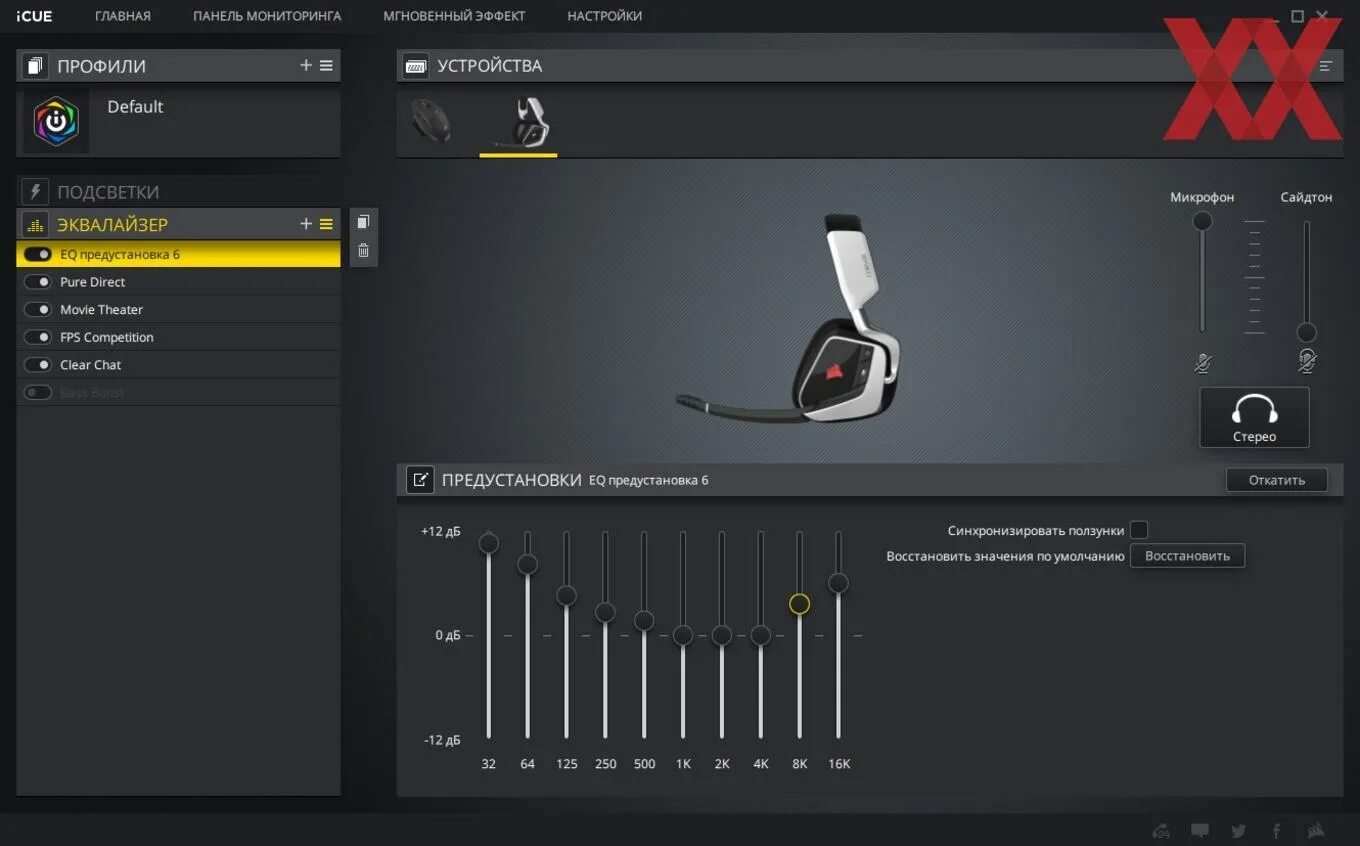Viewport: 1360px width, 846px height.
Task: Copy the selected EQ preset
Action: coord(363,222)
